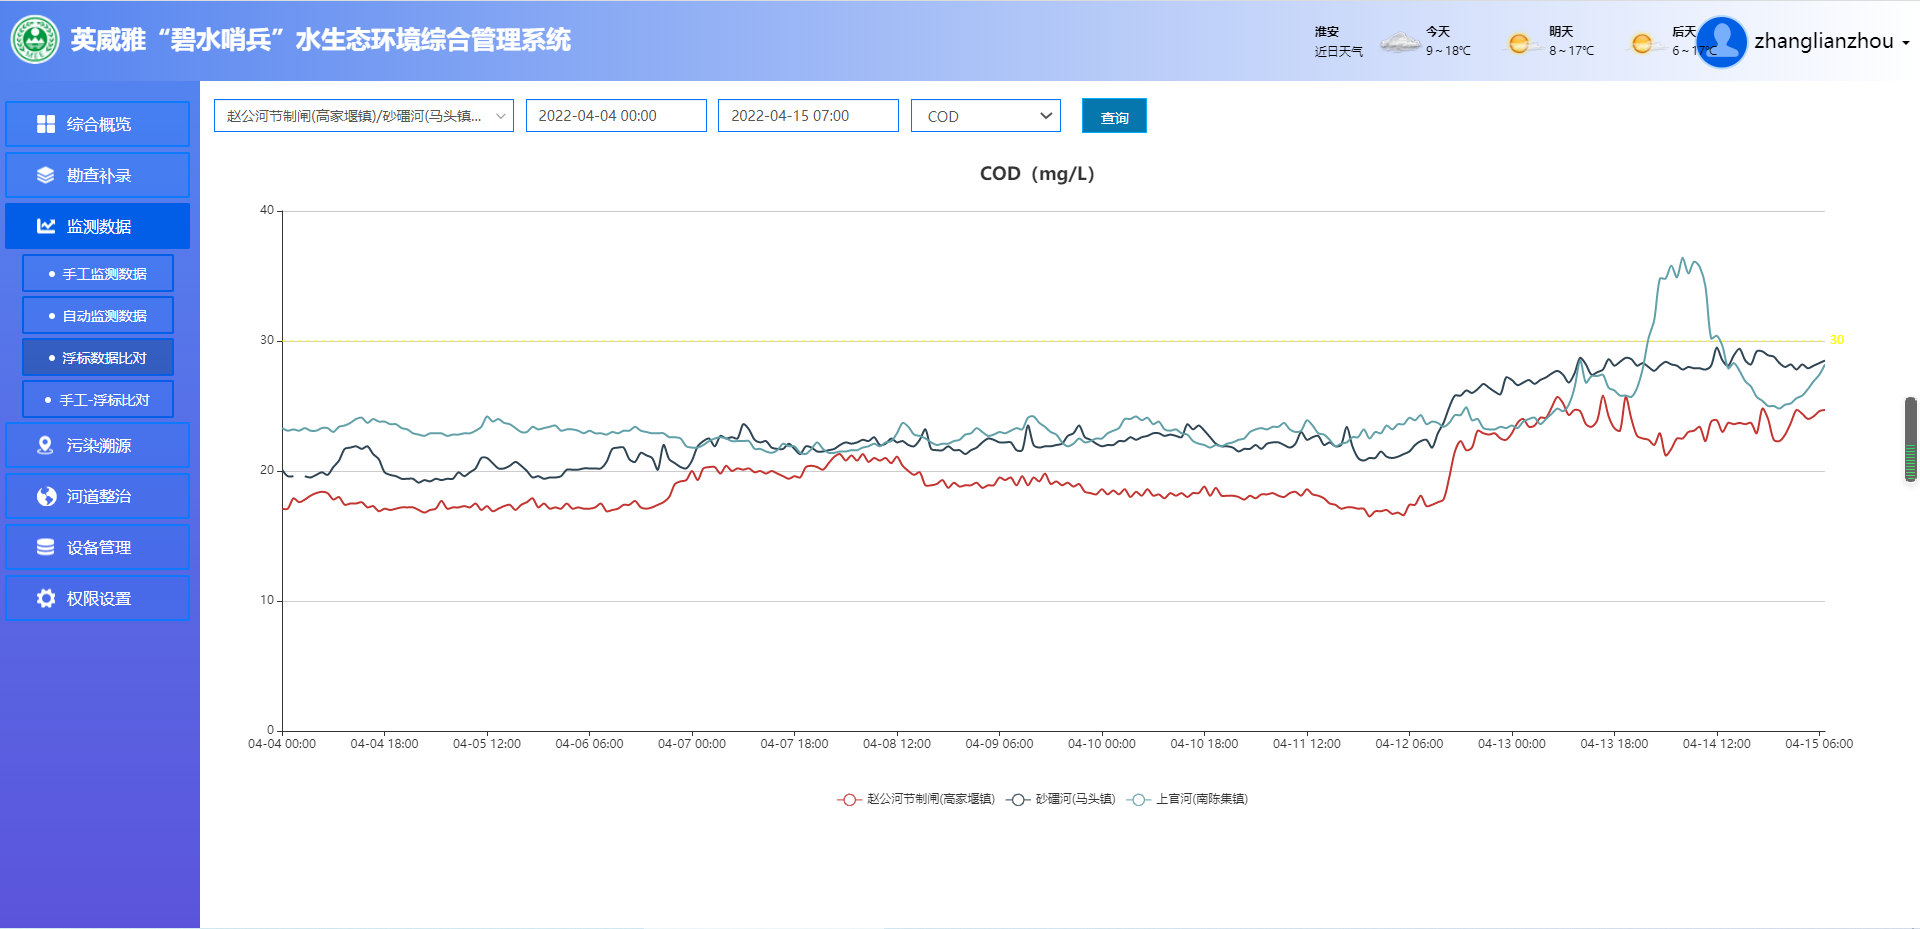The image size is (1920, 929).
Task: Click the 权限设置 gear icon
Action: coord(46,598)
